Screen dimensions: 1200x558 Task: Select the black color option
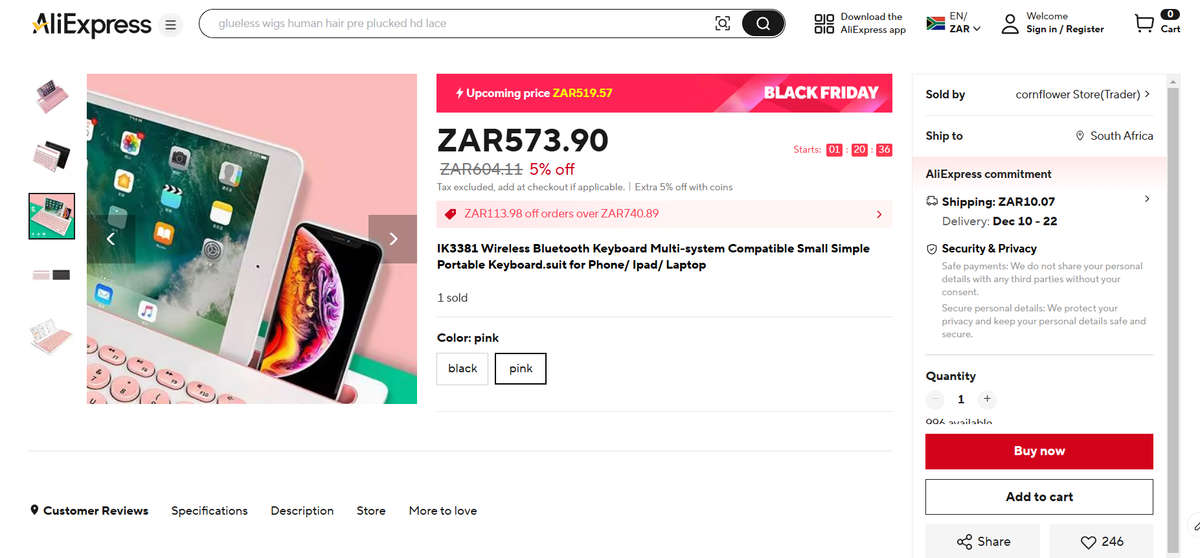point(462,368)
